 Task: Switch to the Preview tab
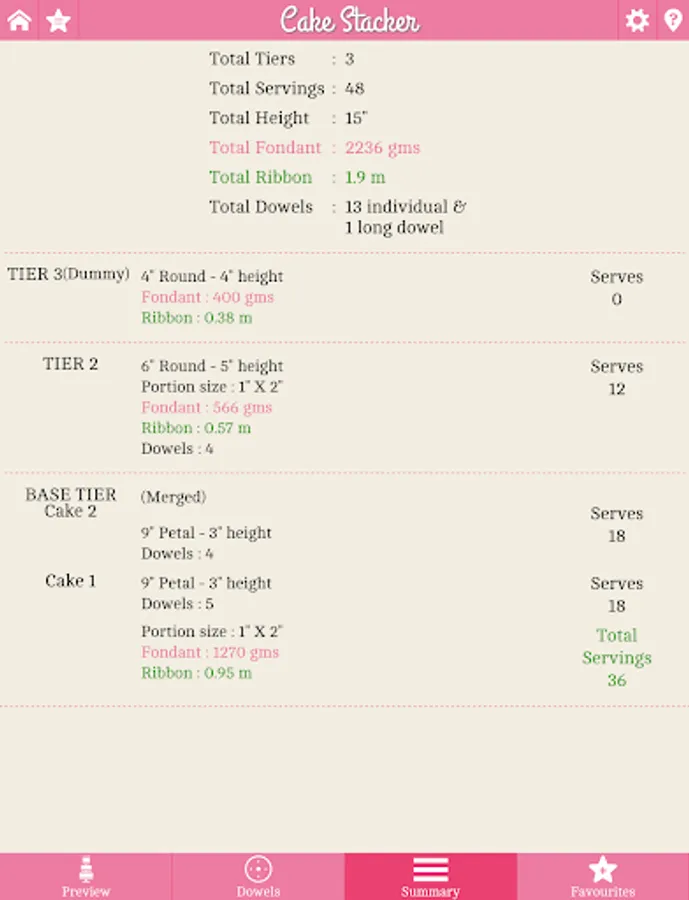point(86,891)
